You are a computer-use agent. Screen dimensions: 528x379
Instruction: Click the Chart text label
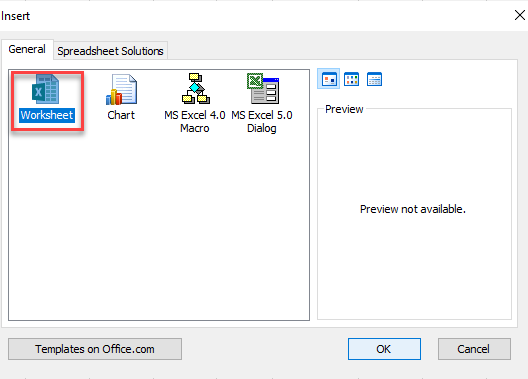pyautogui.click(x=121, y=115)
